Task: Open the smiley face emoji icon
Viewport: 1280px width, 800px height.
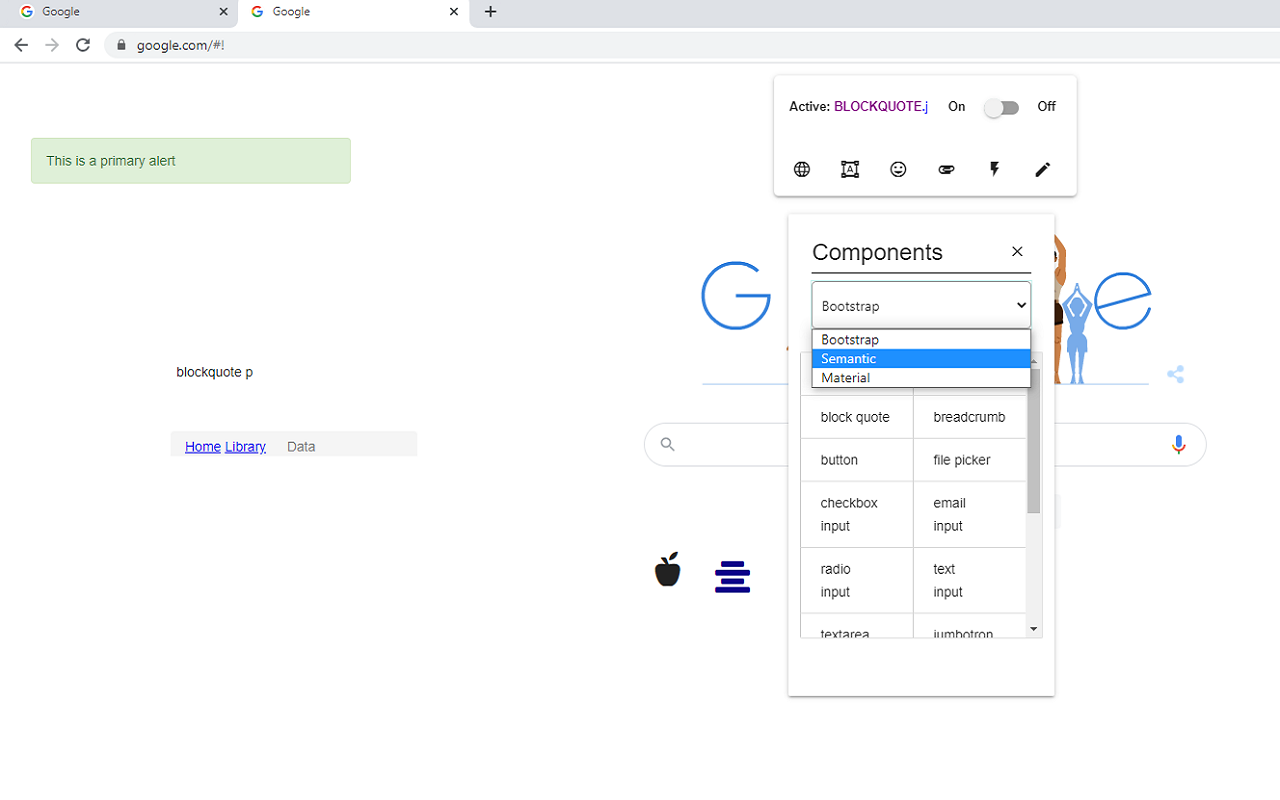Action: point(898,170)
